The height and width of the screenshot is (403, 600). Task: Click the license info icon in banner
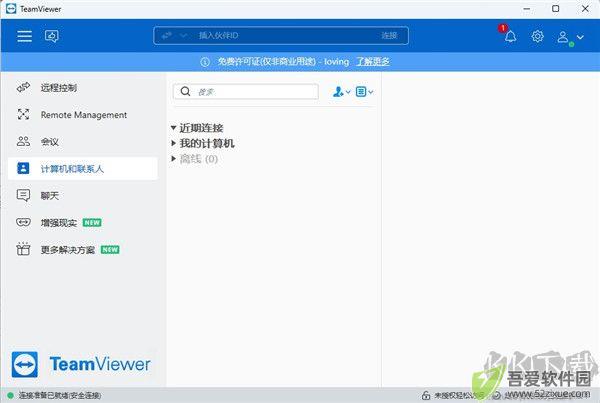pos(205,62)
